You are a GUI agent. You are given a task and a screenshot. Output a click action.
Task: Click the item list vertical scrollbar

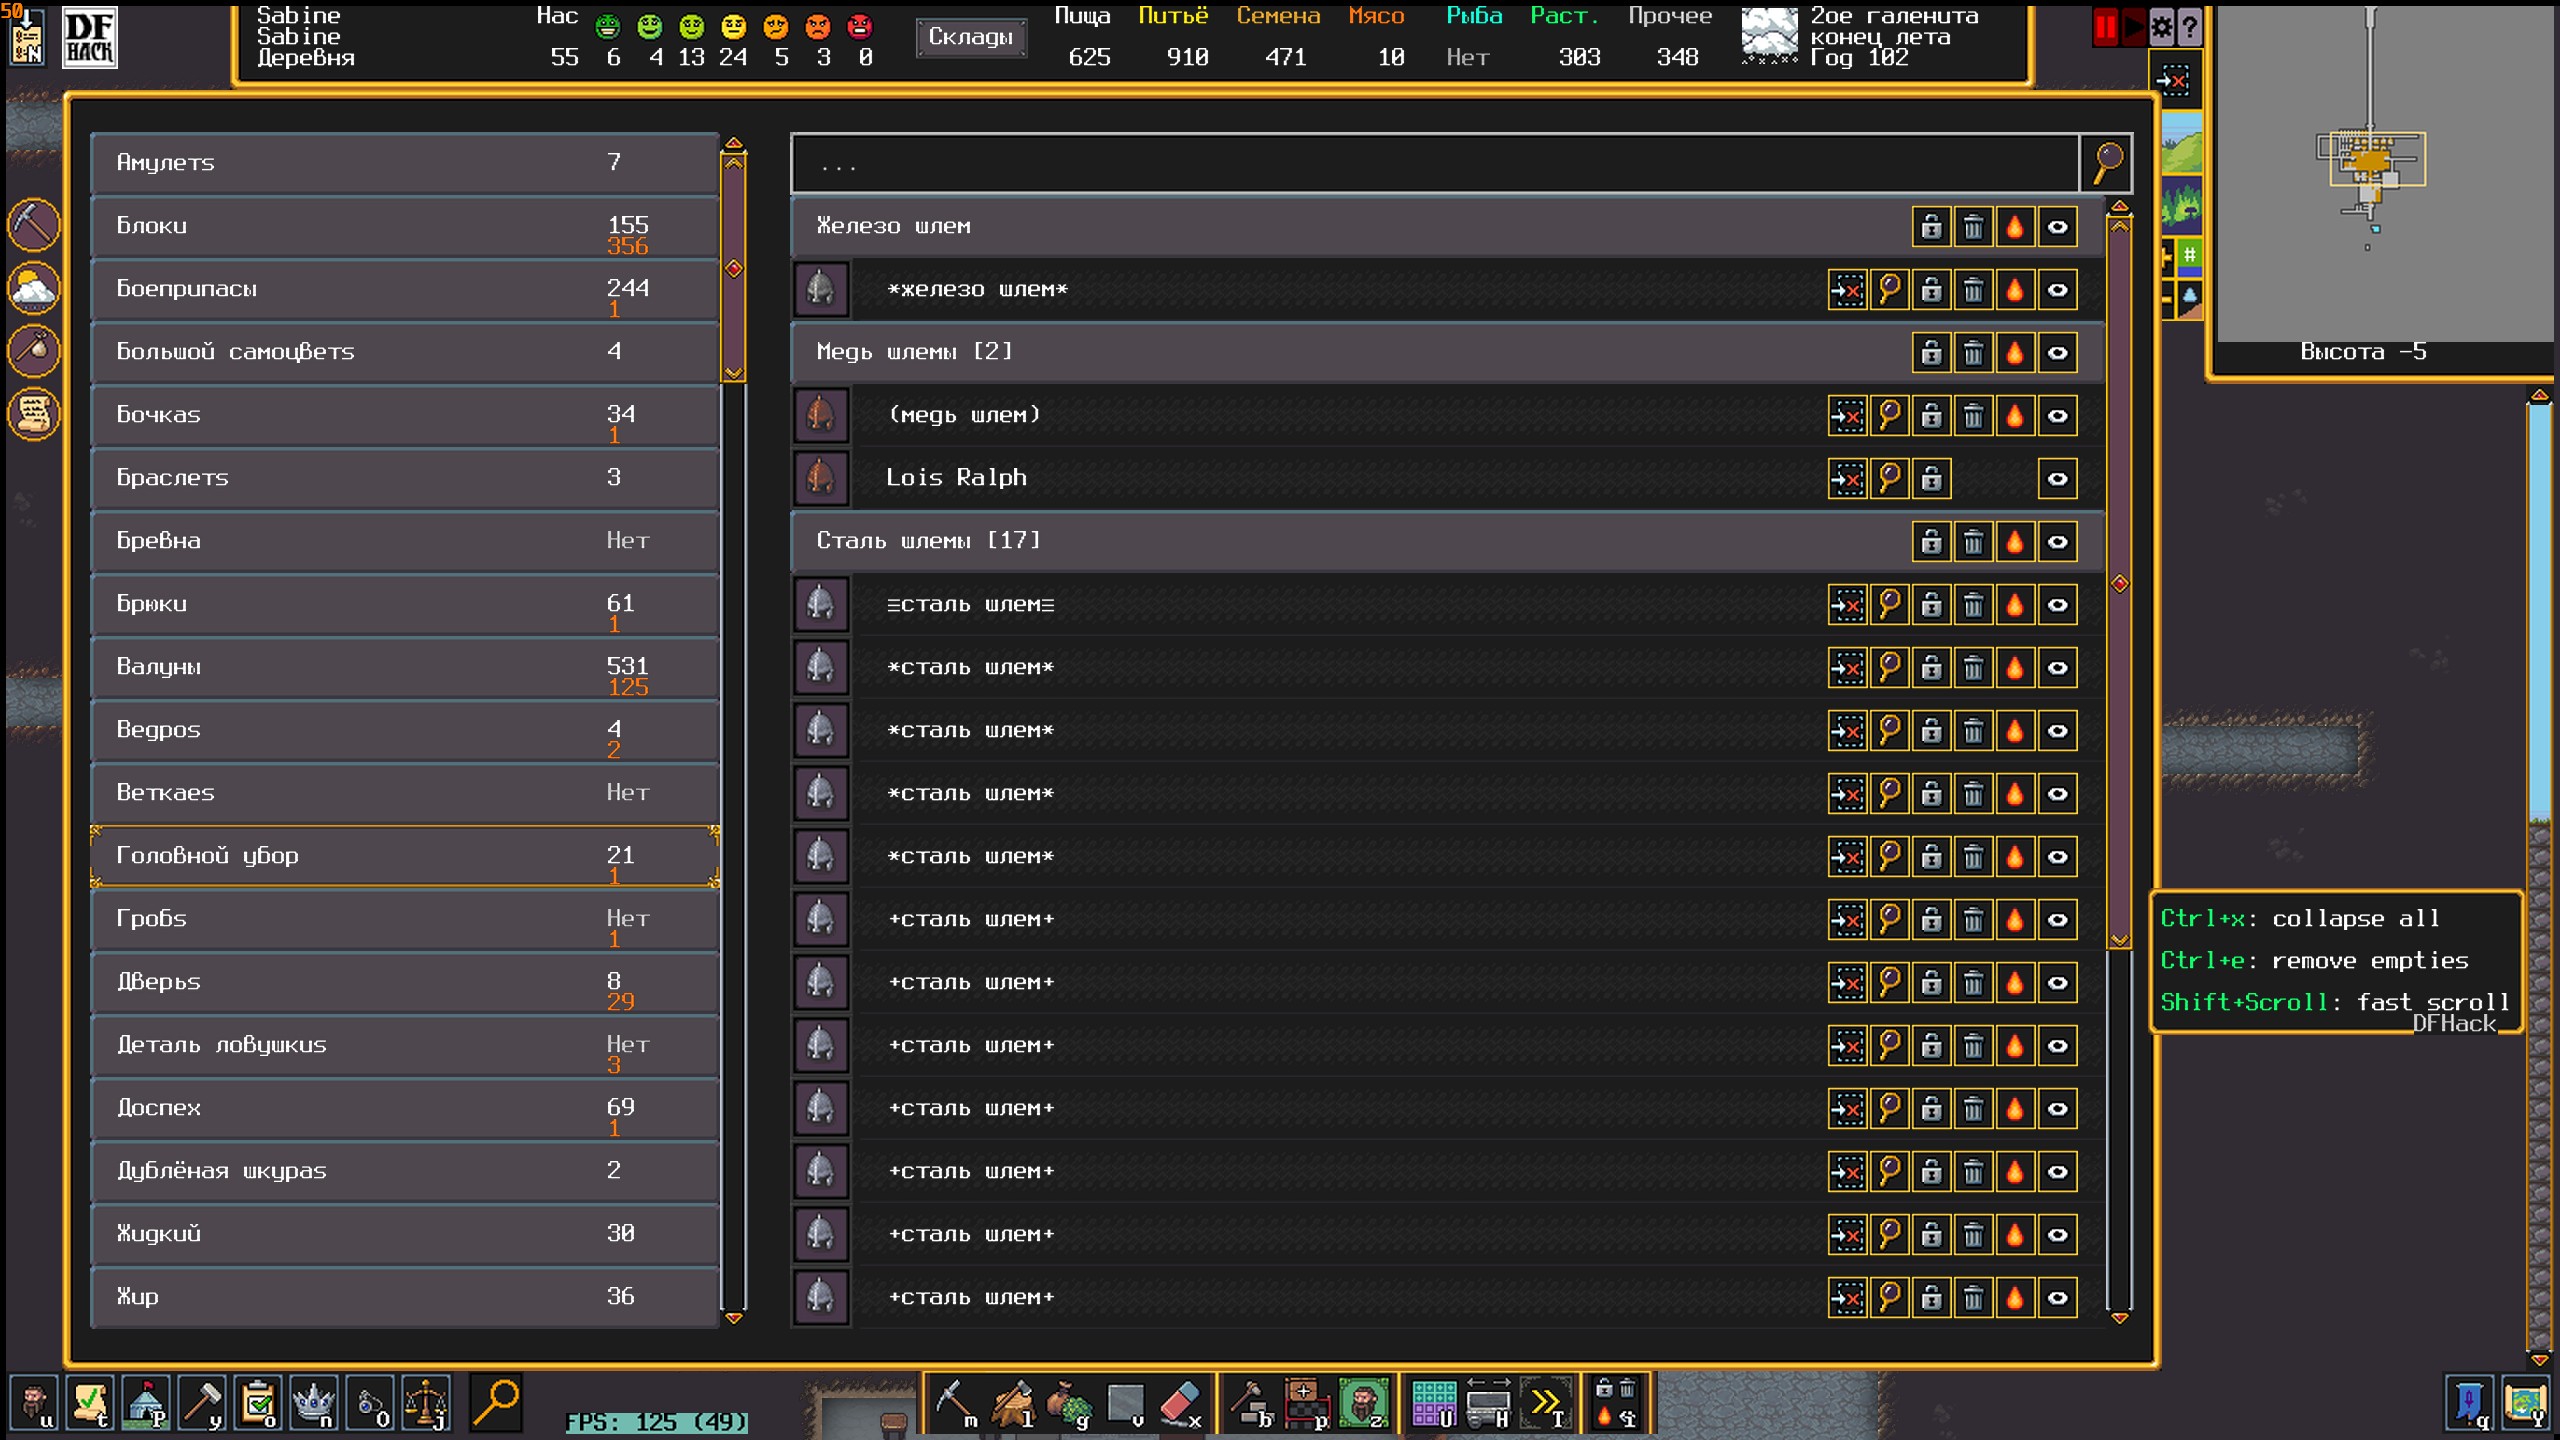[x=2119, y=582]
